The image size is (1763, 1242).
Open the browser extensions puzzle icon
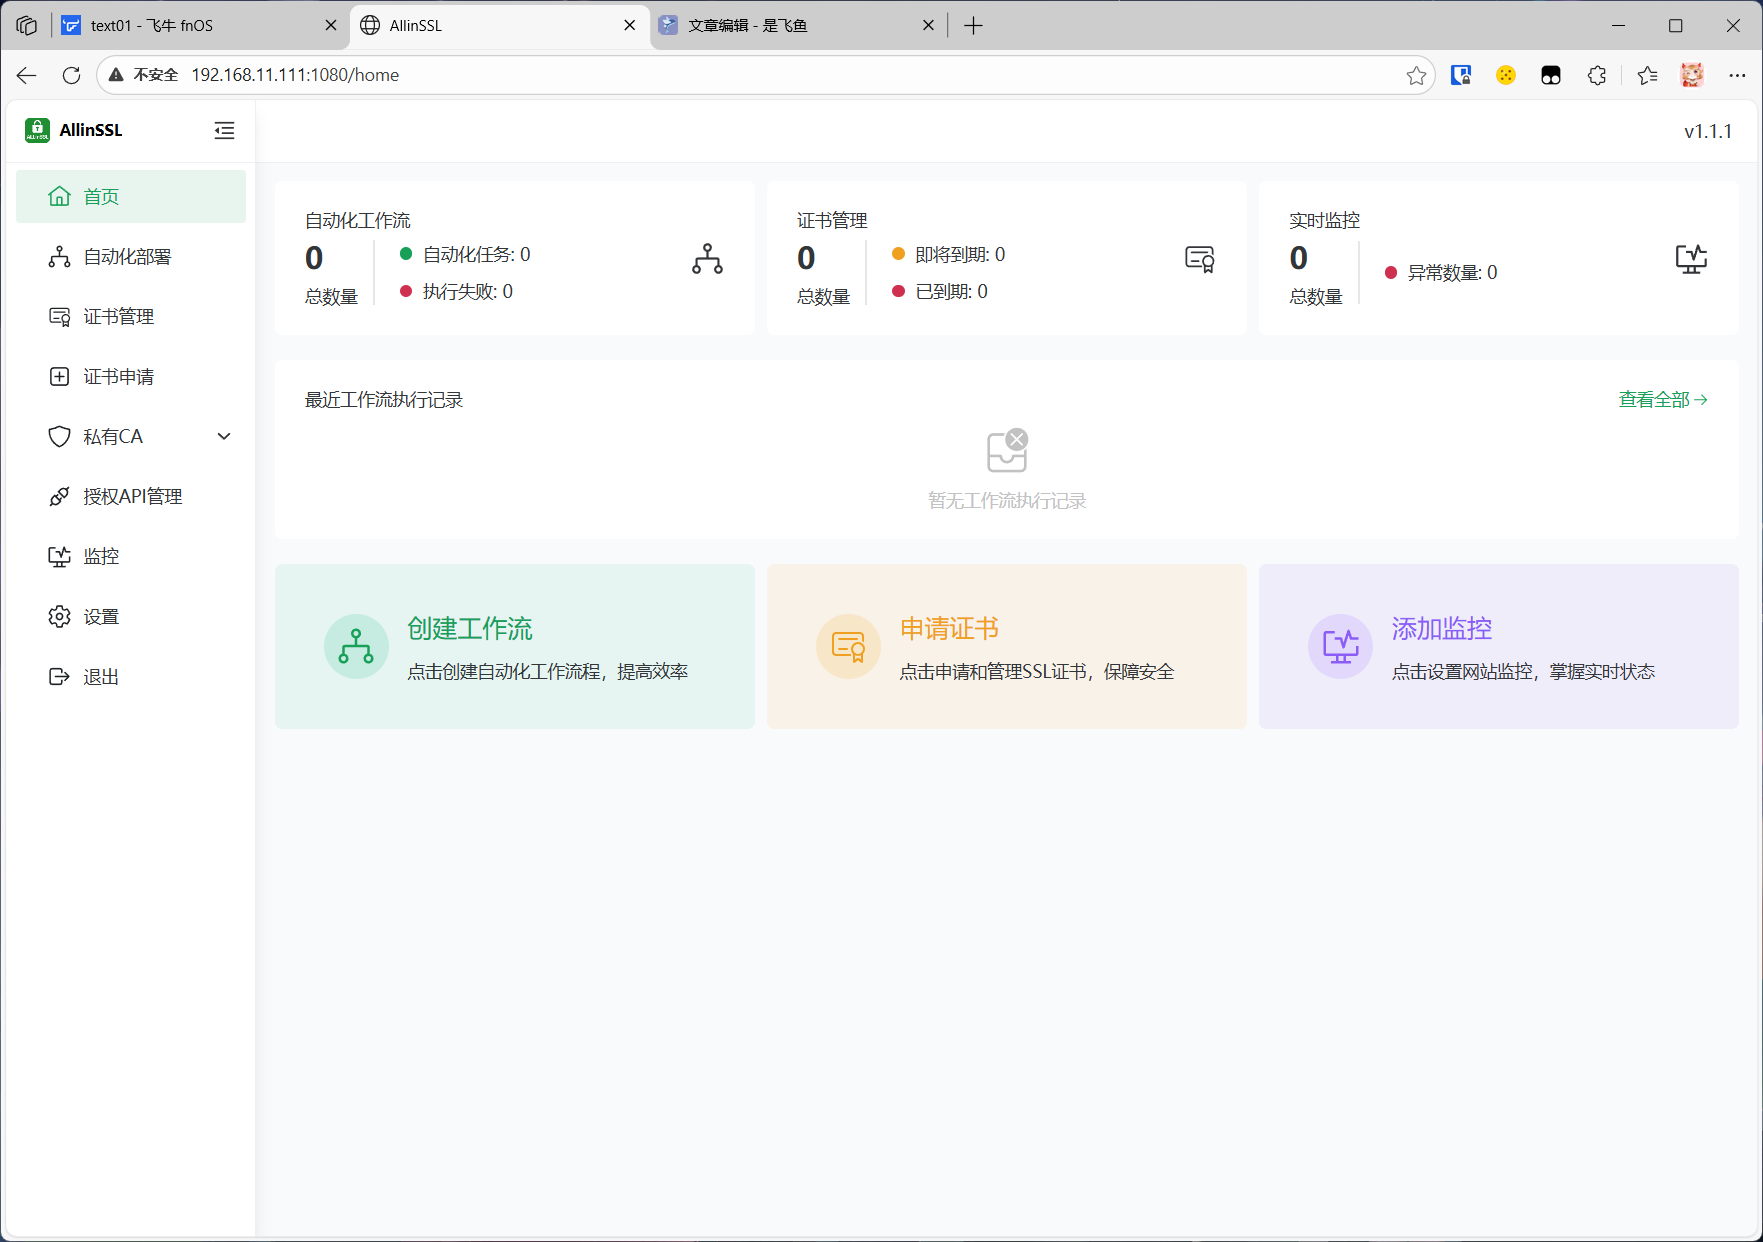click(x=1597, y=75)
